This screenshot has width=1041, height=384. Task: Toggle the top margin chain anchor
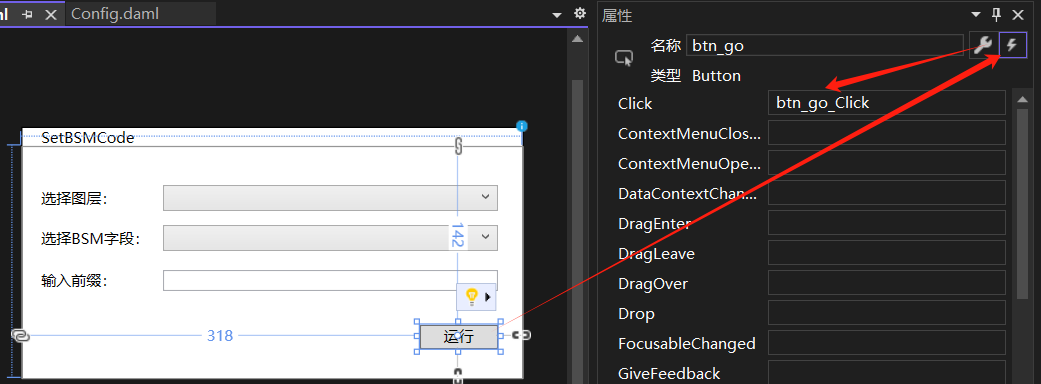point(458,146)
